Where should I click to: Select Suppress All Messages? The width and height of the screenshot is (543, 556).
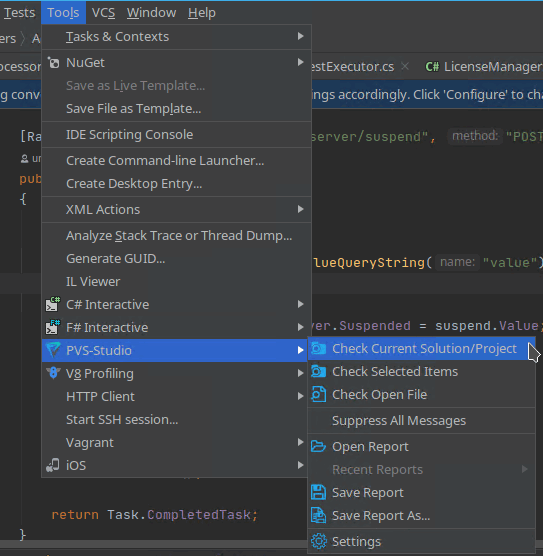click(x=421, y=421)
